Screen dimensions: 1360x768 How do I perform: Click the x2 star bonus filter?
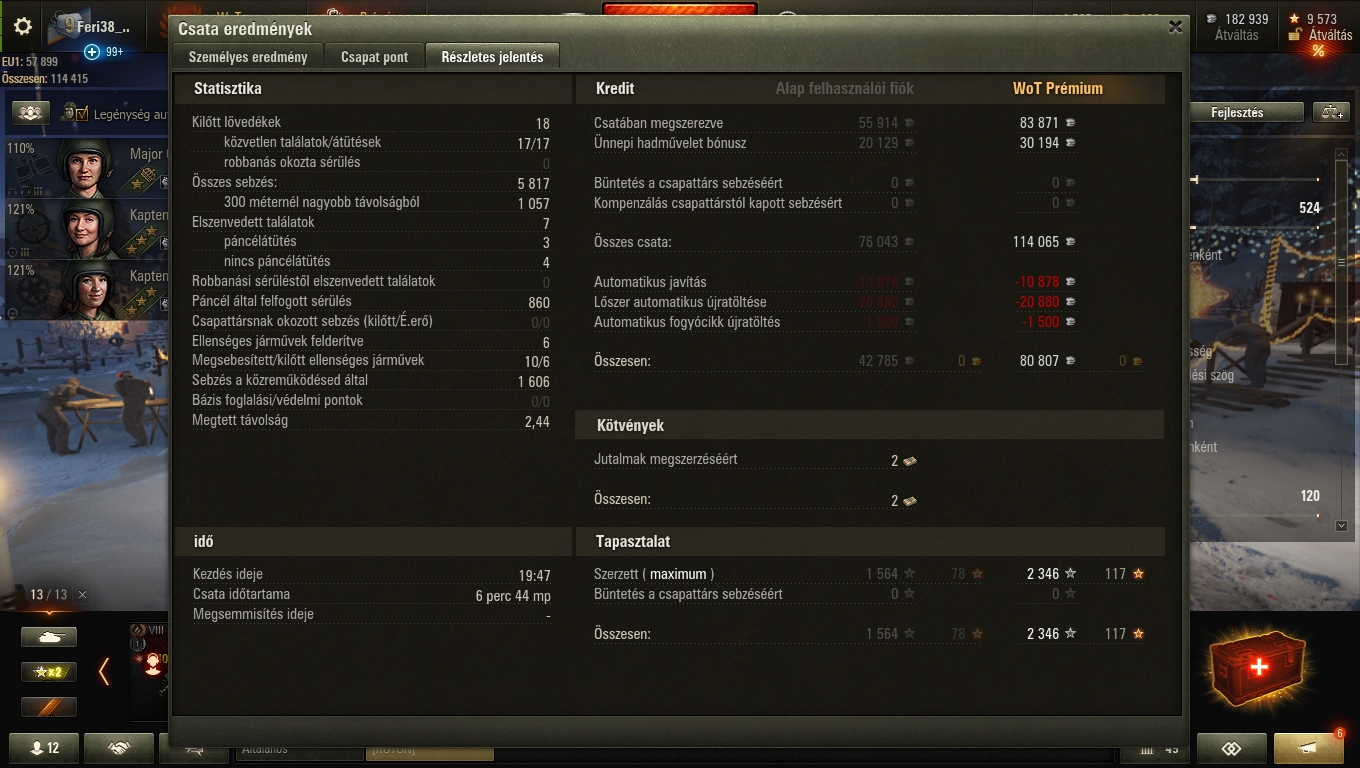click(49, 672)
